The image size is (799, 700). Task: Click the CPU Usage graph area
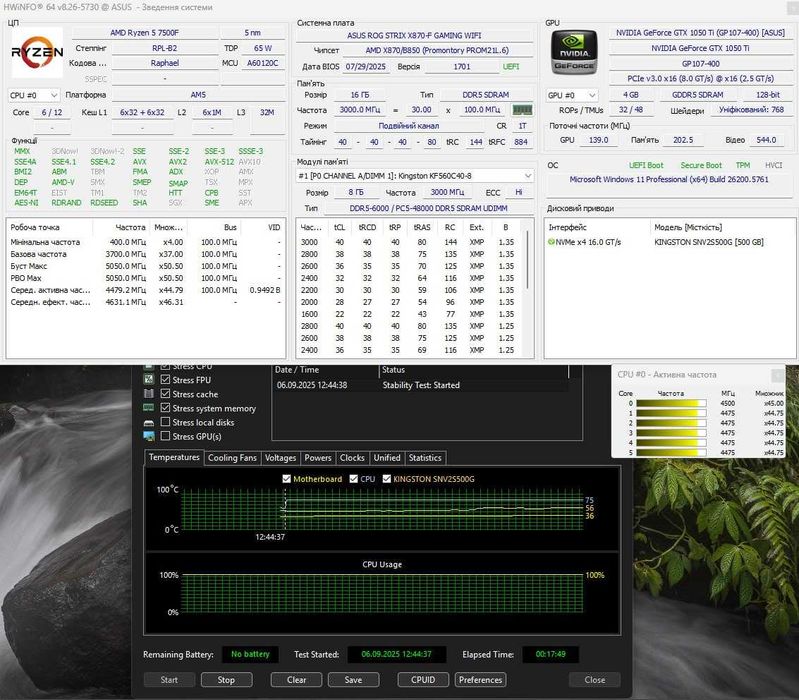383,594
